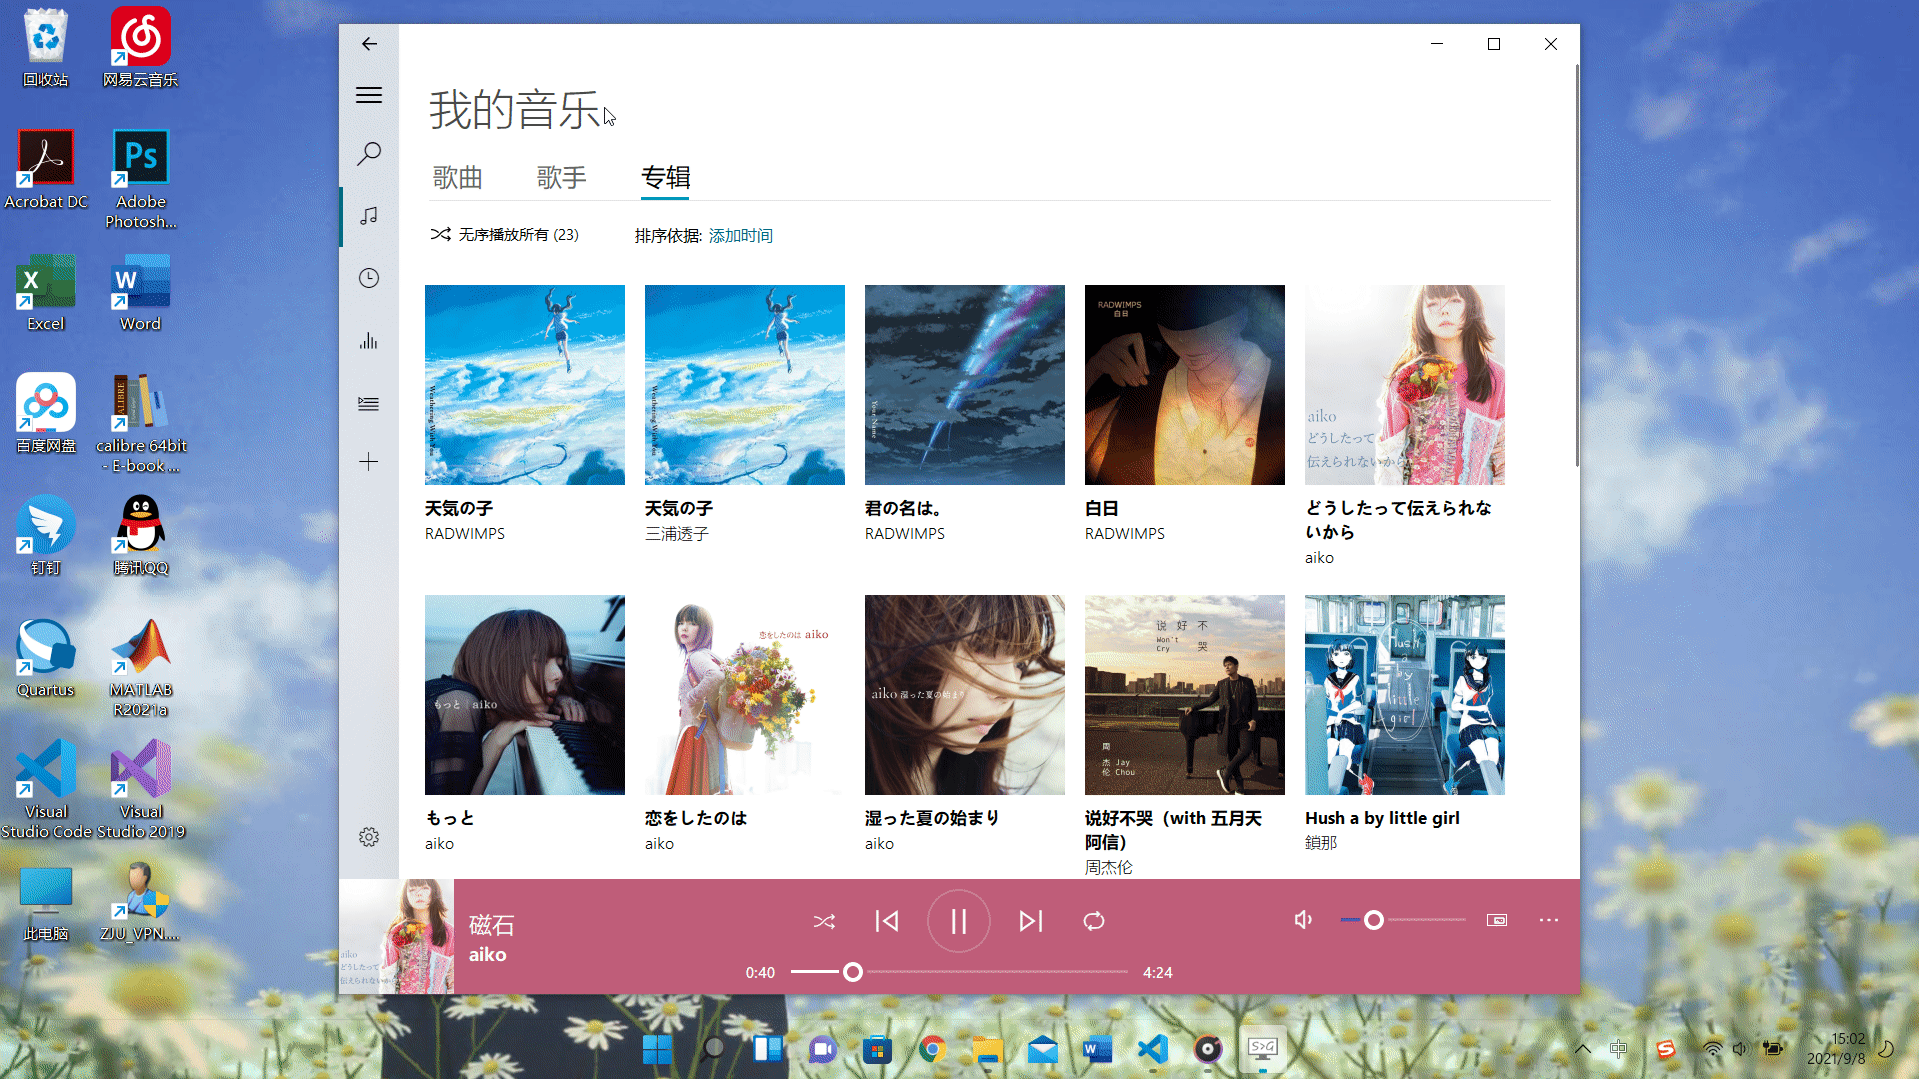
Task: Open calibre E-book desktop icon
Action: point(141,424)
